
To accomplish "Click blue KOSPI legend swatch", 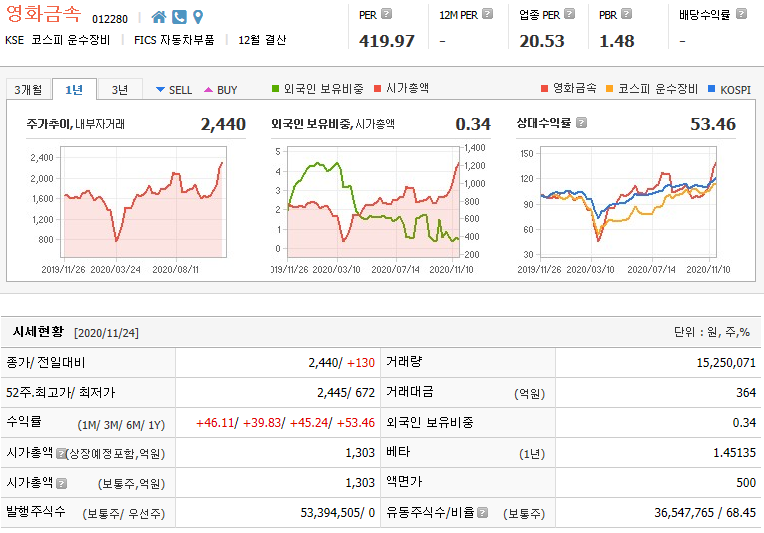I will pos(711,89).
